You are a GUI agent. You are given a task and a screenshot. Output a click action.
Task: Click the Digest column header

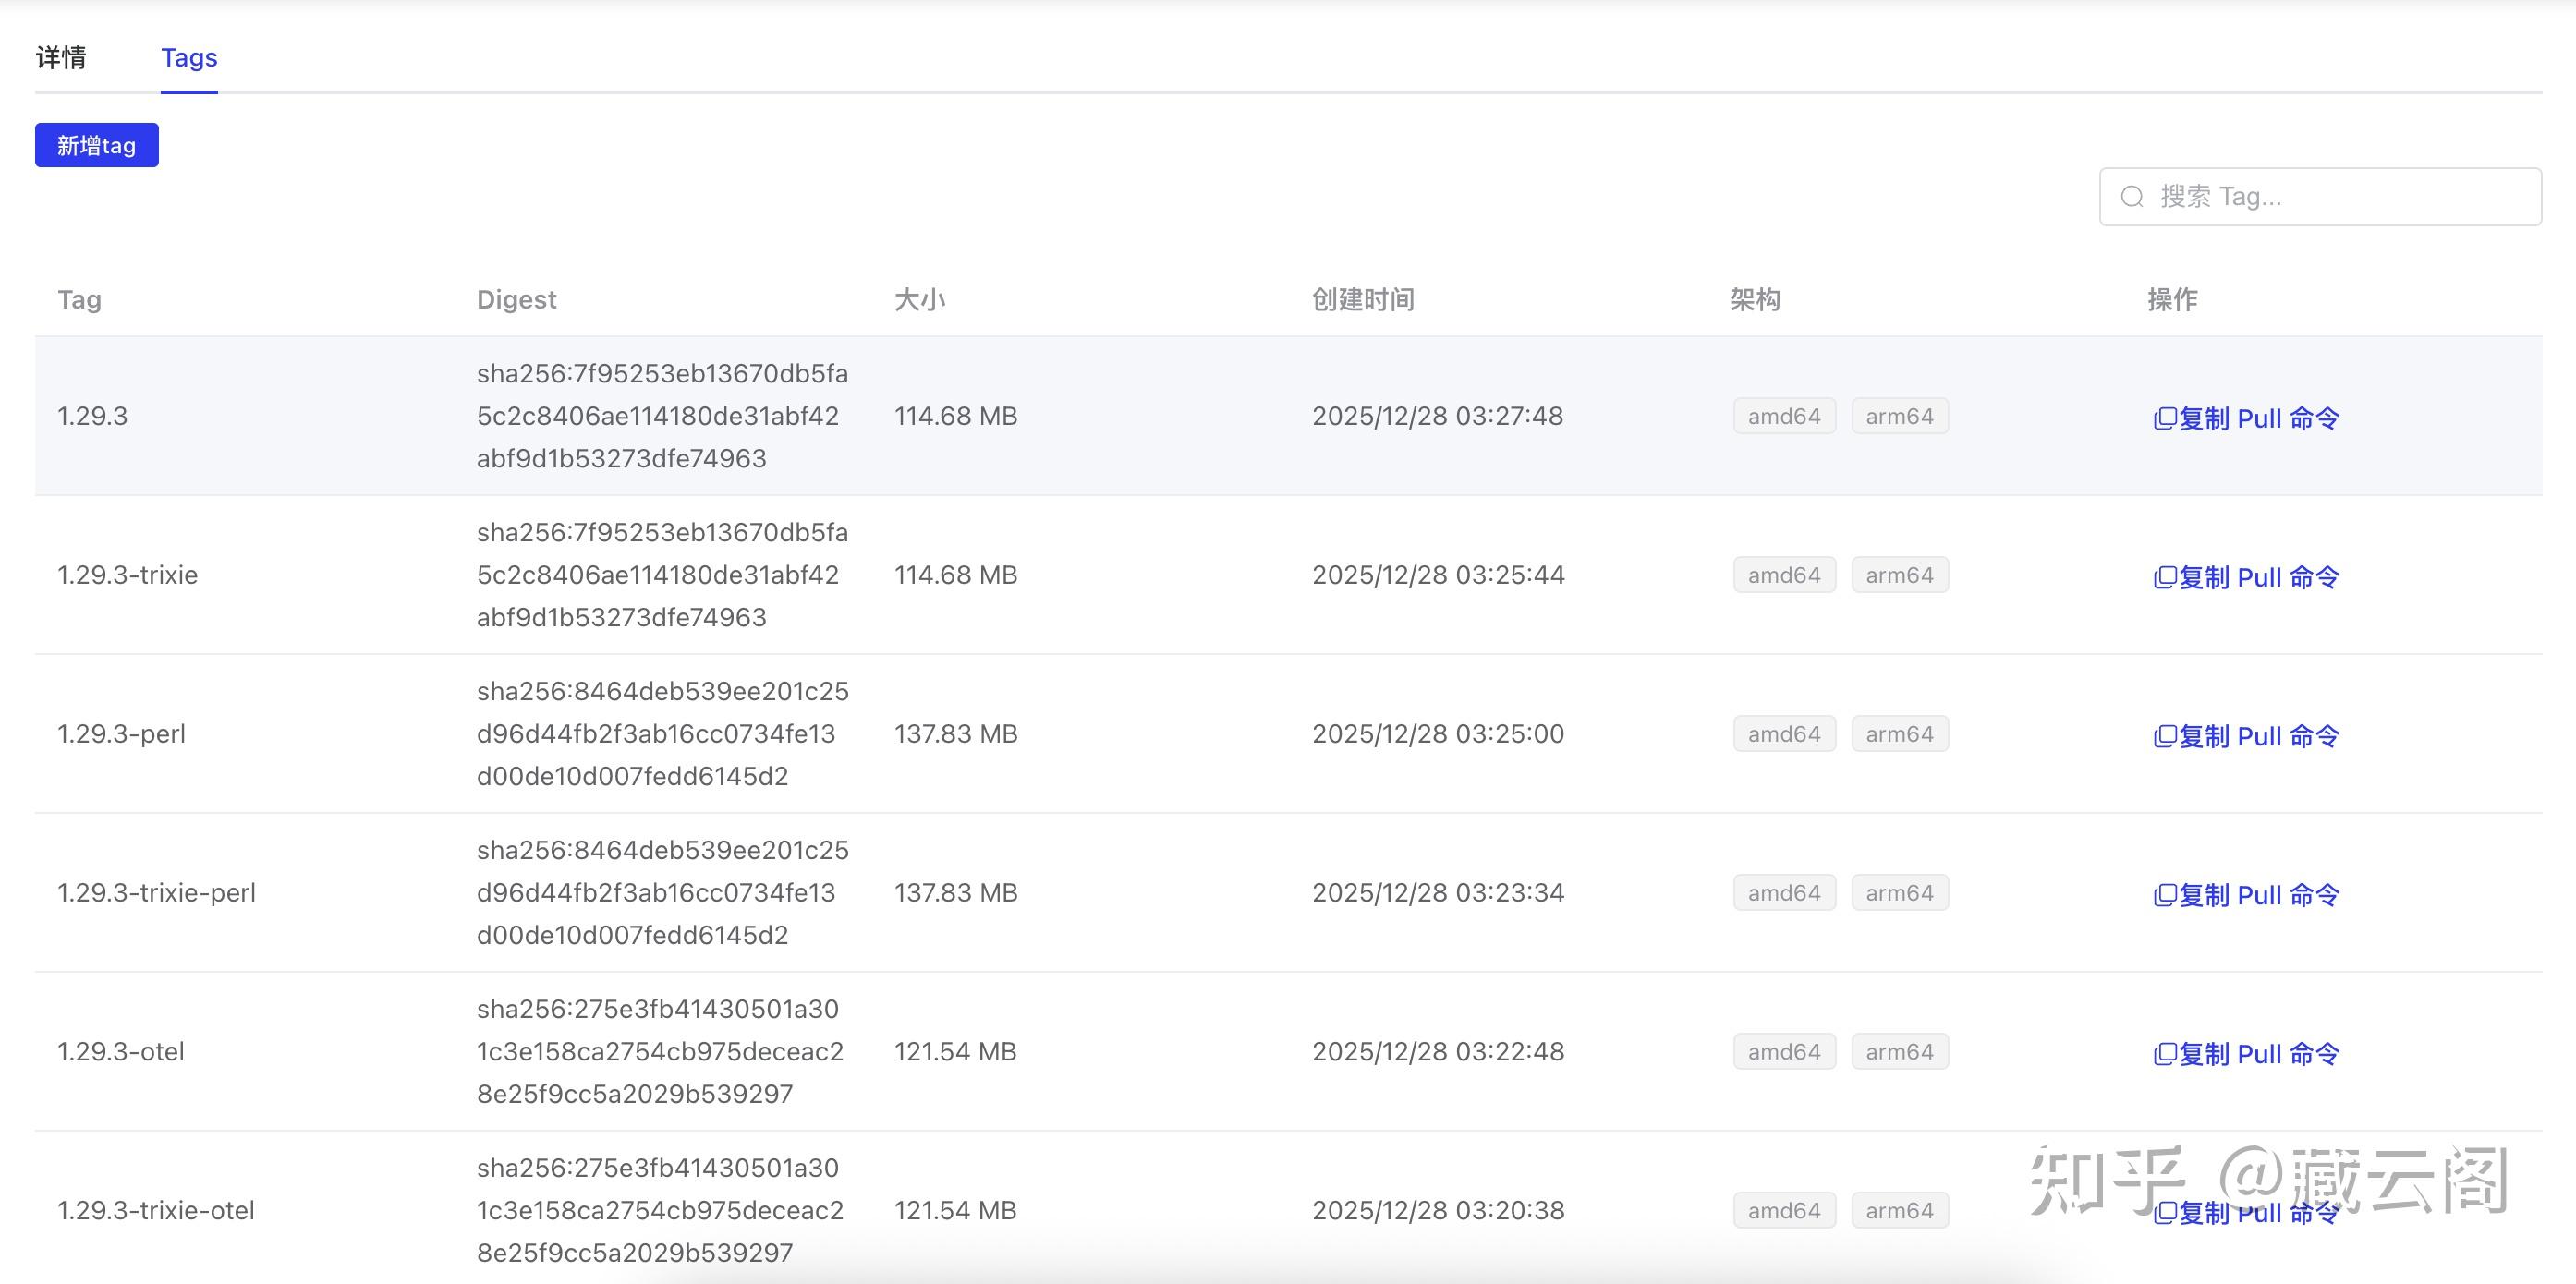[x=516, y=300]
